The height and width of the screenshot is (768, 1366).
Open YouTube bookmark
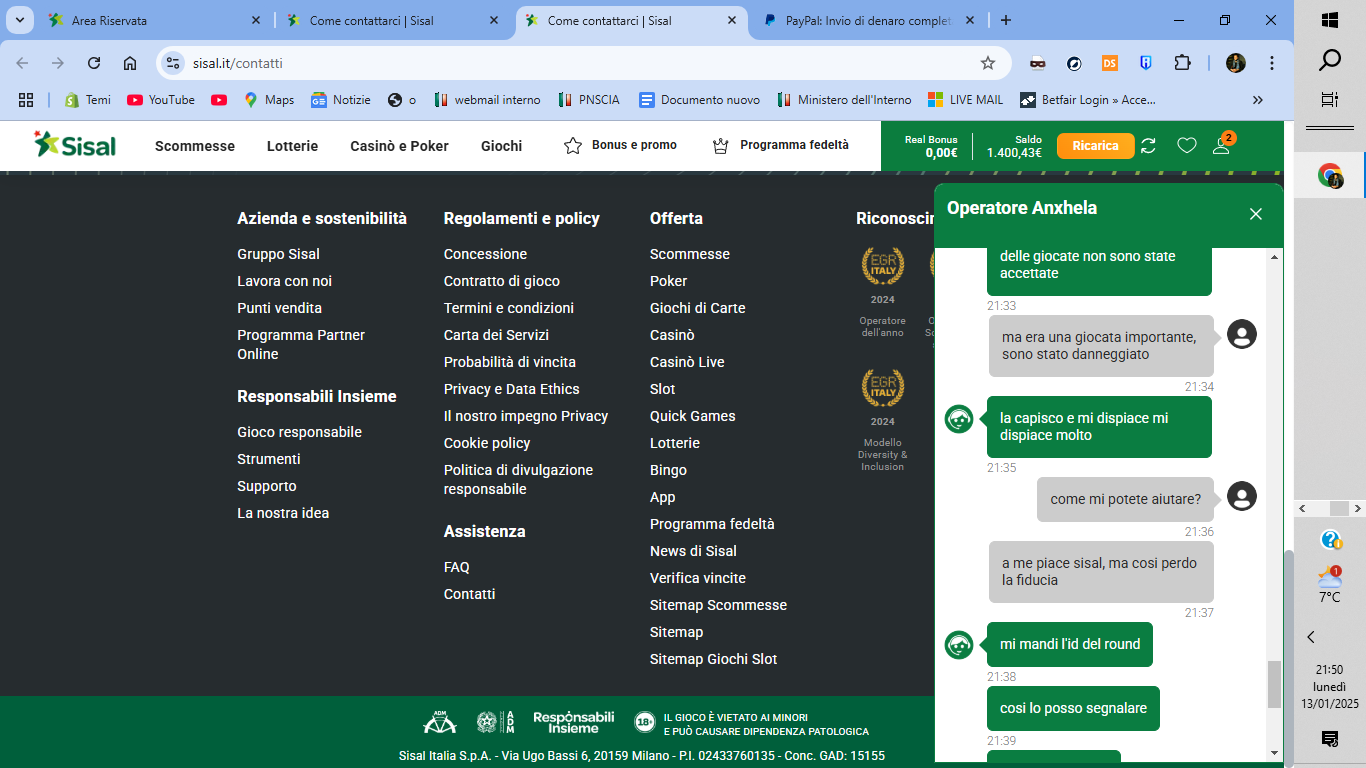(x=161, y=100)
